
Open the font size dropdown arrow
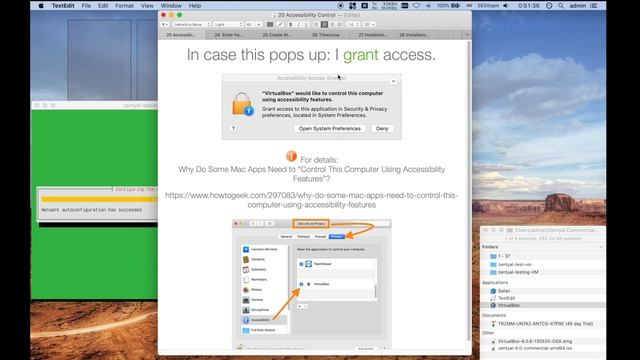pyautogui.click(x=258, y=24)
